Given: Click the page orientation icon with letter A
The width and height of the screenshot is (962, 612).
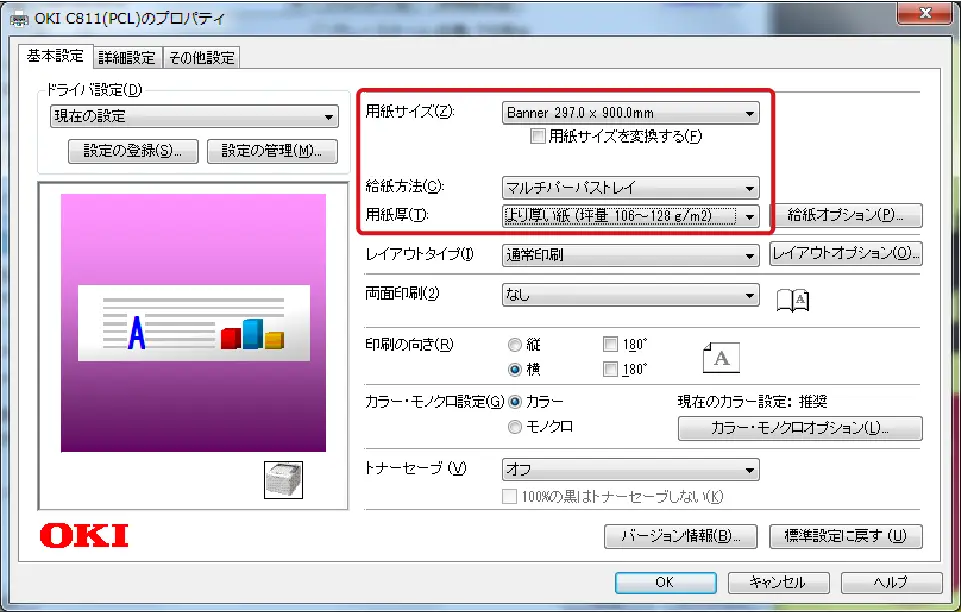Looking at the screenshot, I should pyautogui.click(x=721, y=358).
